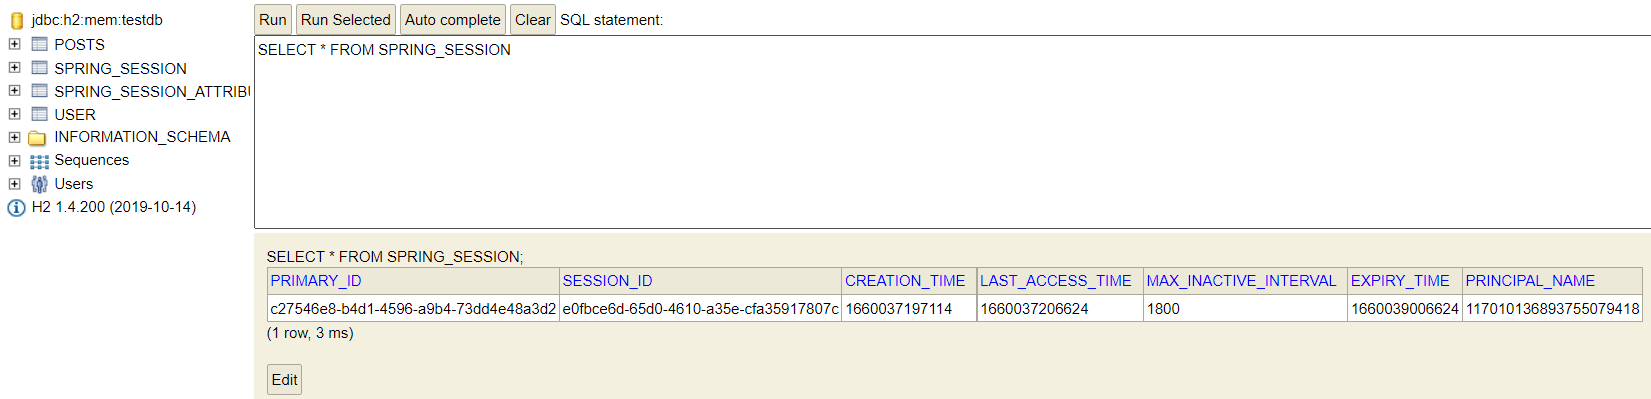This screenshot has width=1651, height=399.
Task: Click the USER table icon
Action: [40, 114]
